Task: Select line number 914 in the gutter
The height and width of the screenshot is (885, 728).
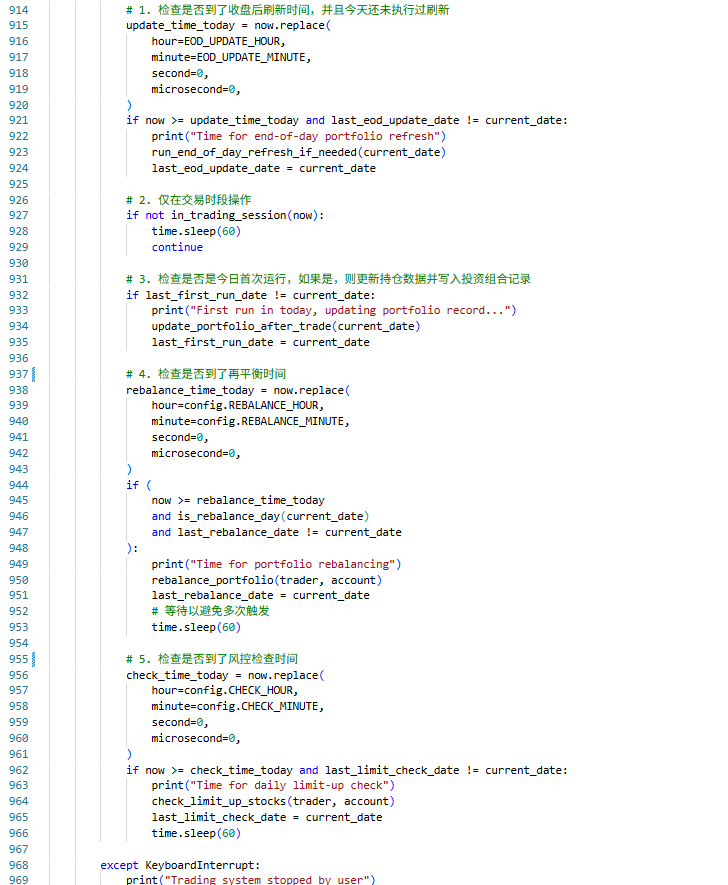Action: pos(17,9)
